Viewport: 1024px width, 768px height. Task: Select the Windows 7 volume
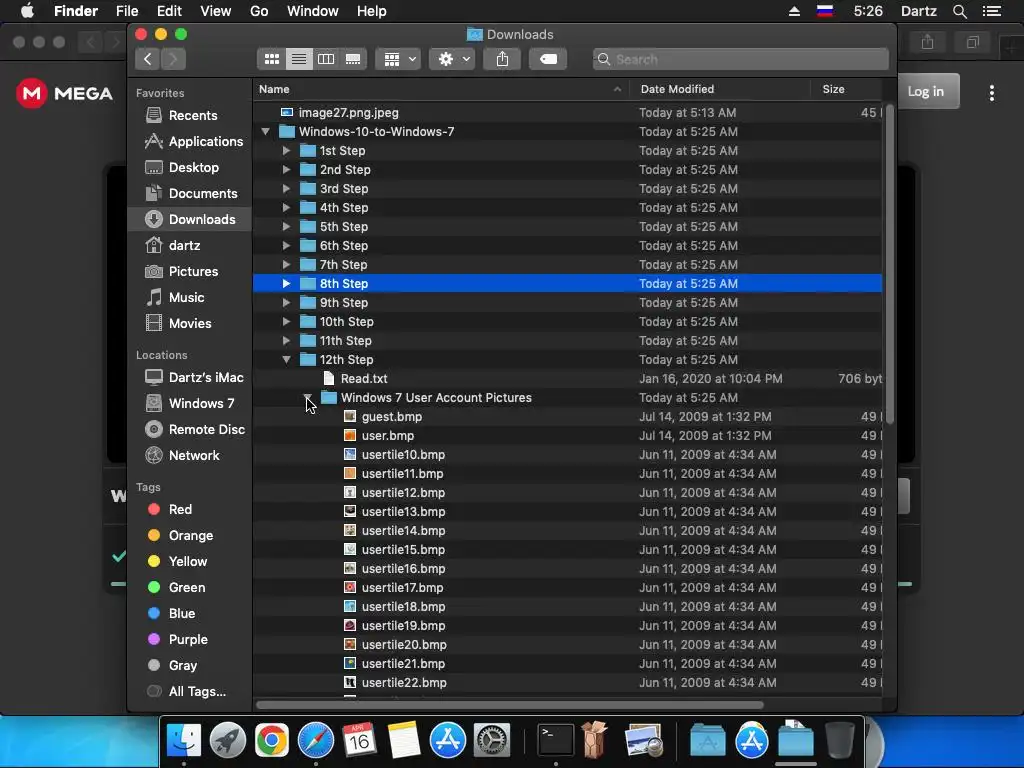tap(189, 404)
